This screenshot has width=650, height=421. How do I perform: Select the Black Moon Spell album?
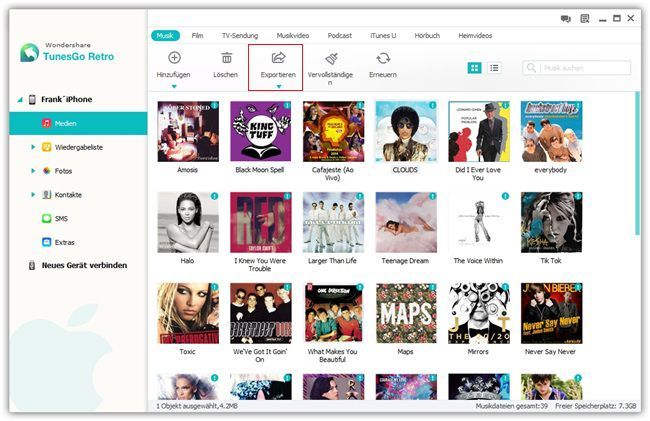[261, 131]
